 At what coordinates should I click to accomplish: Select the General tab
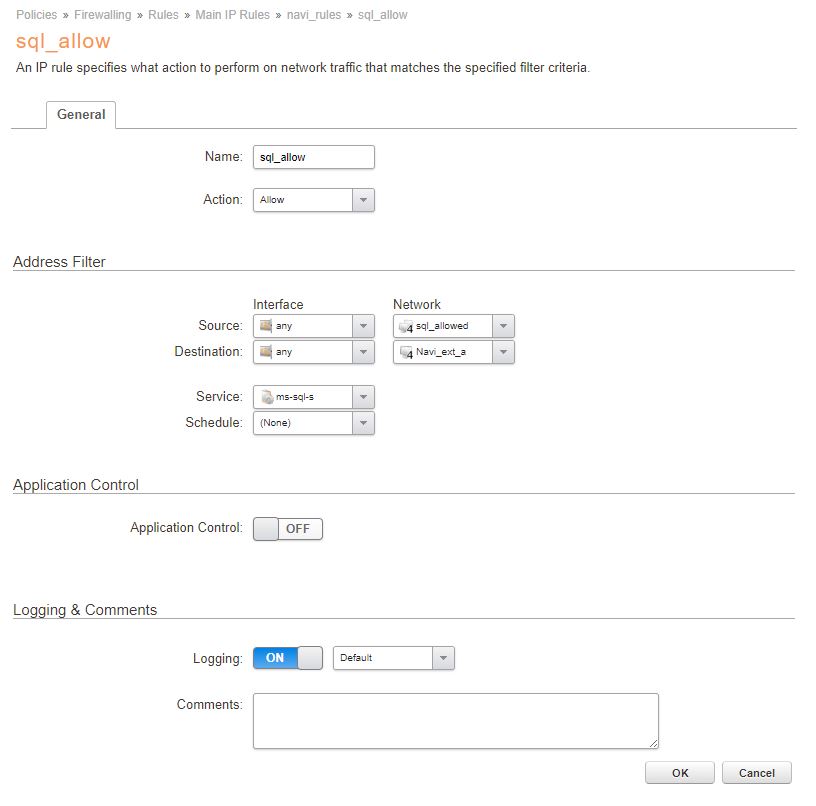click(x=81, y=114)
